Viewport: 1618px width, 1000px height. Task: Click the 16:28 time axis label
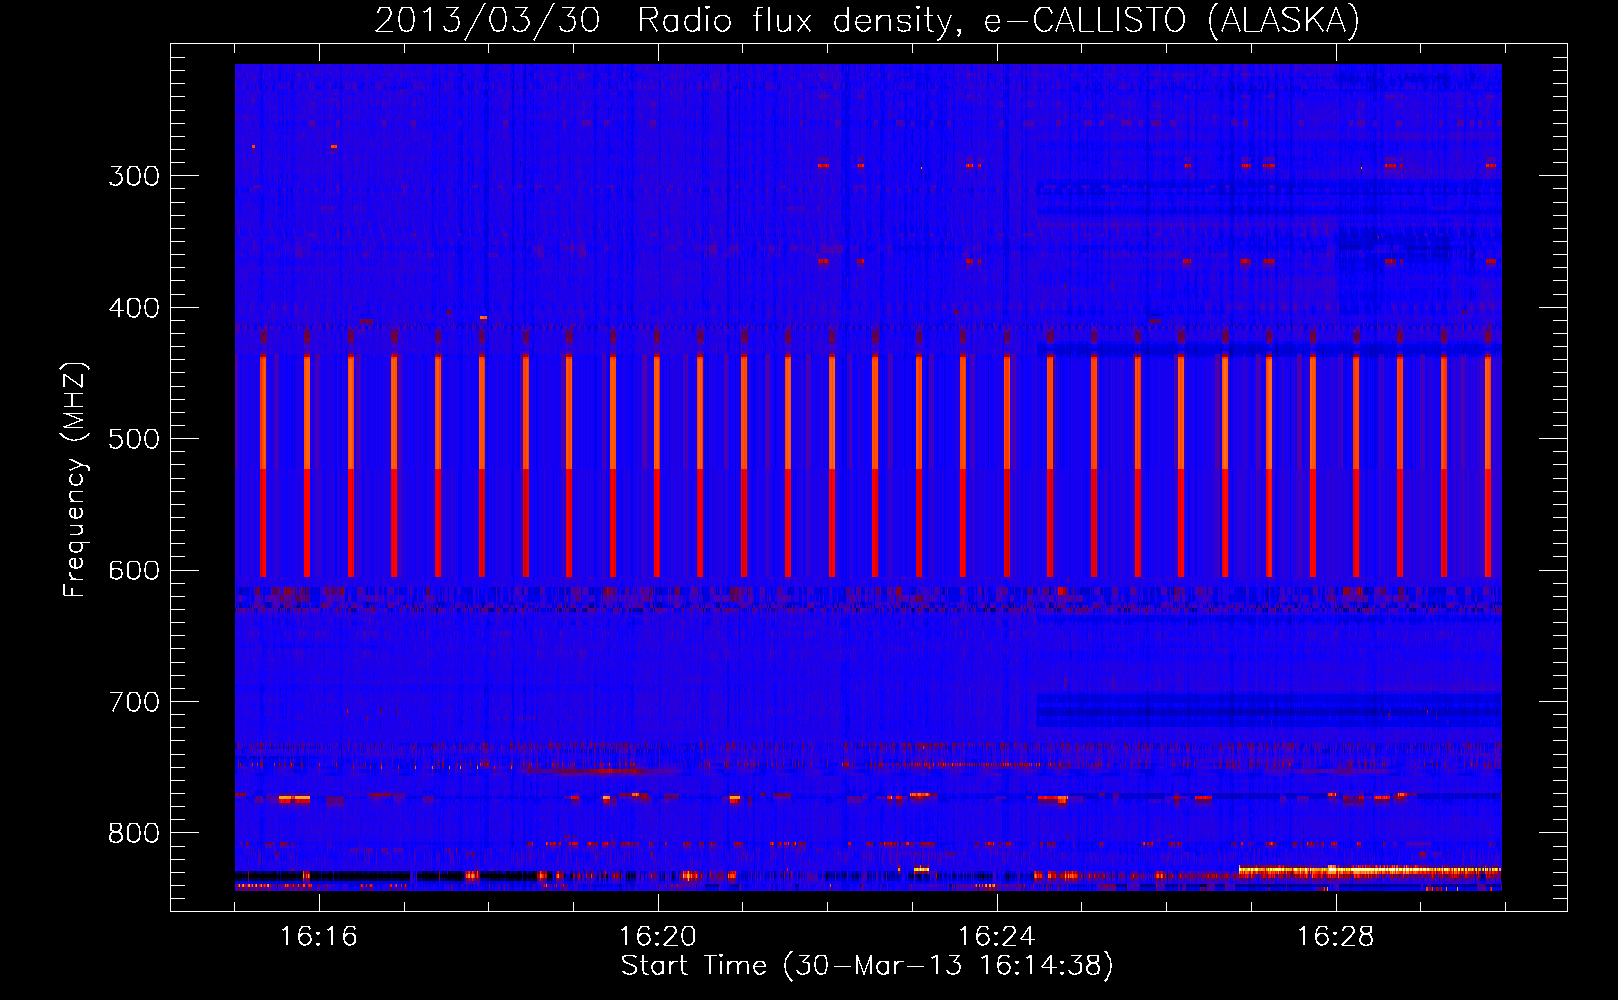1336,937
